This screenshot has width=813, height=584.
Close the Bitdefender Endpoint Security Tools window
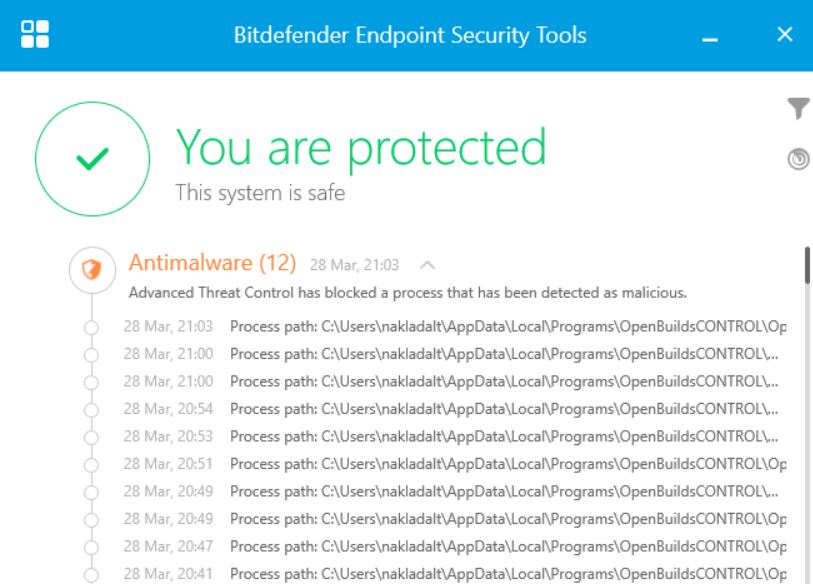[x=785, y=34]
